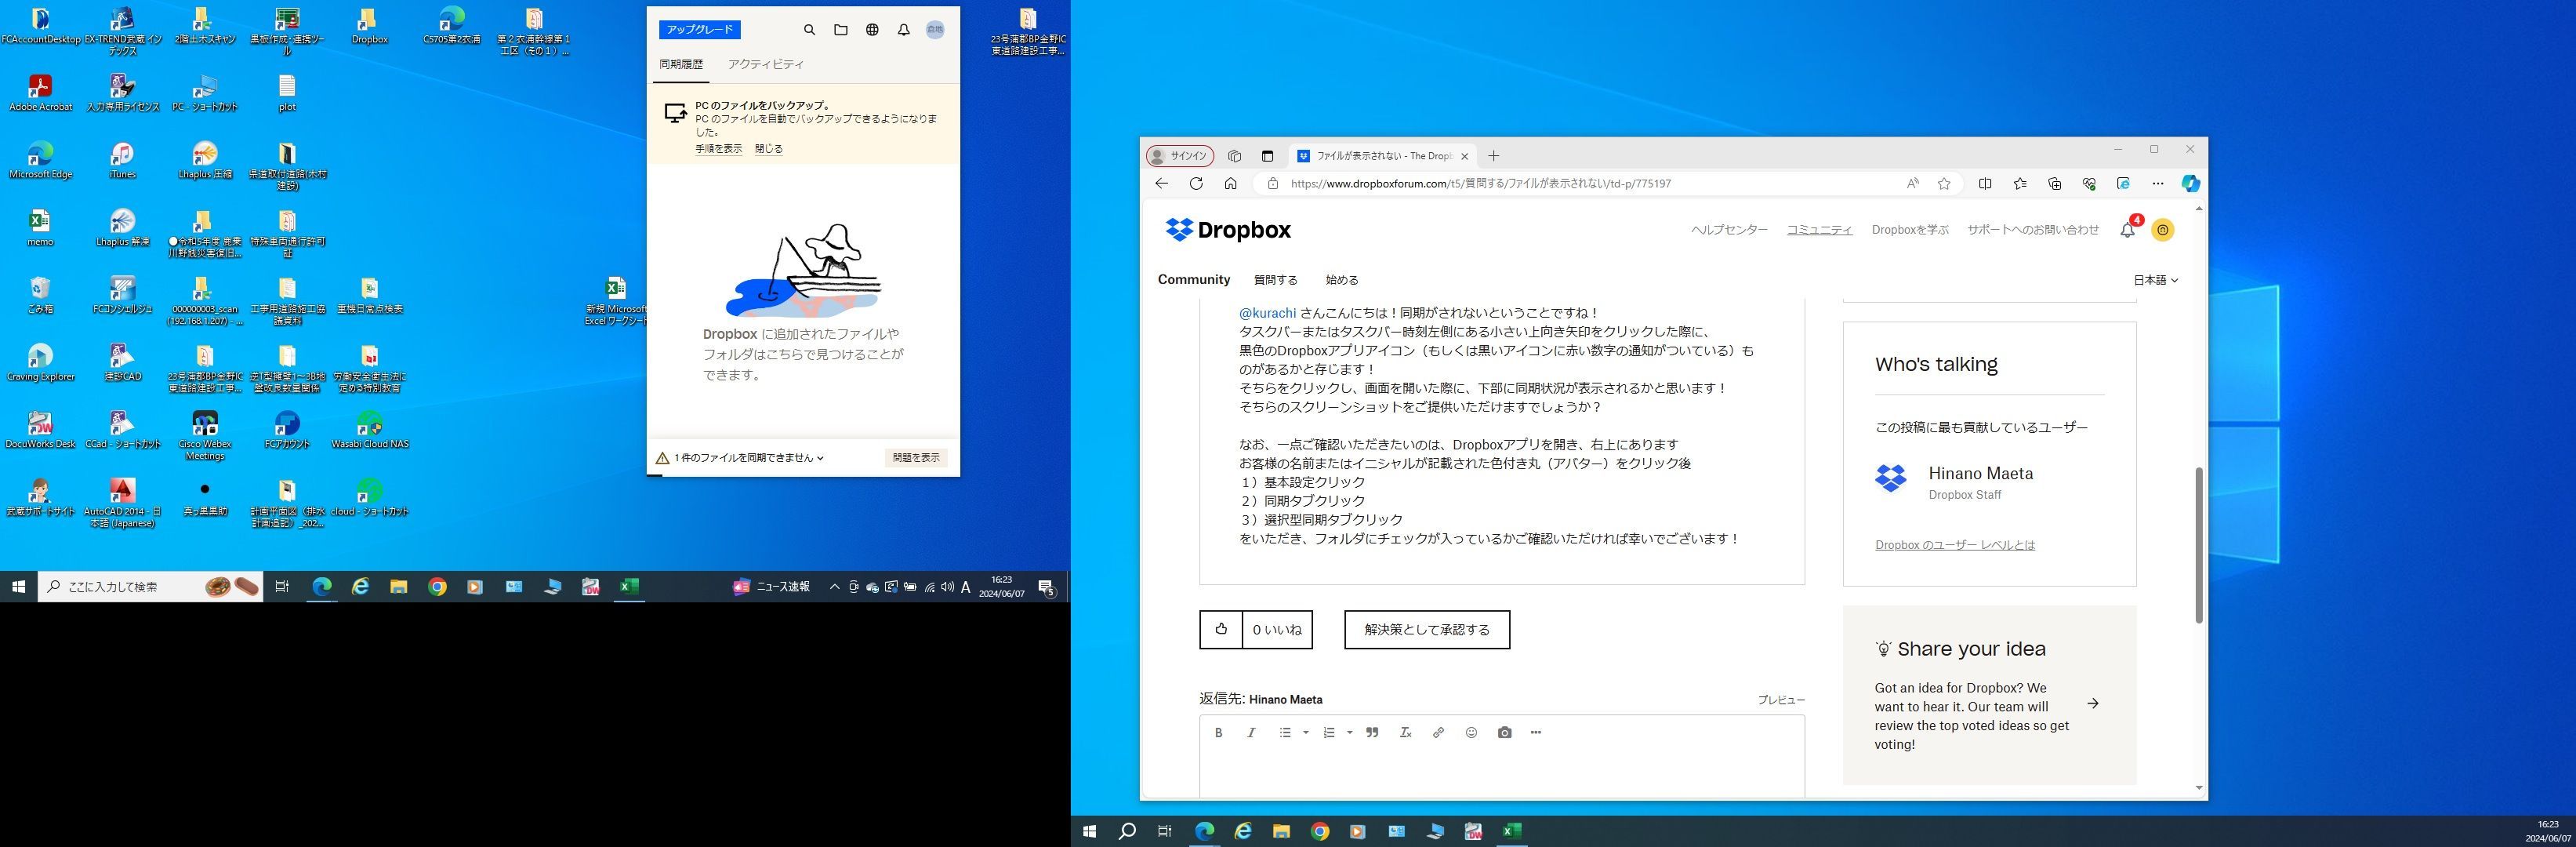Click the ここに入力して検索 taskbar search box
The width and height of the screenshot is (2576, 847).
[x=150, y=587]
